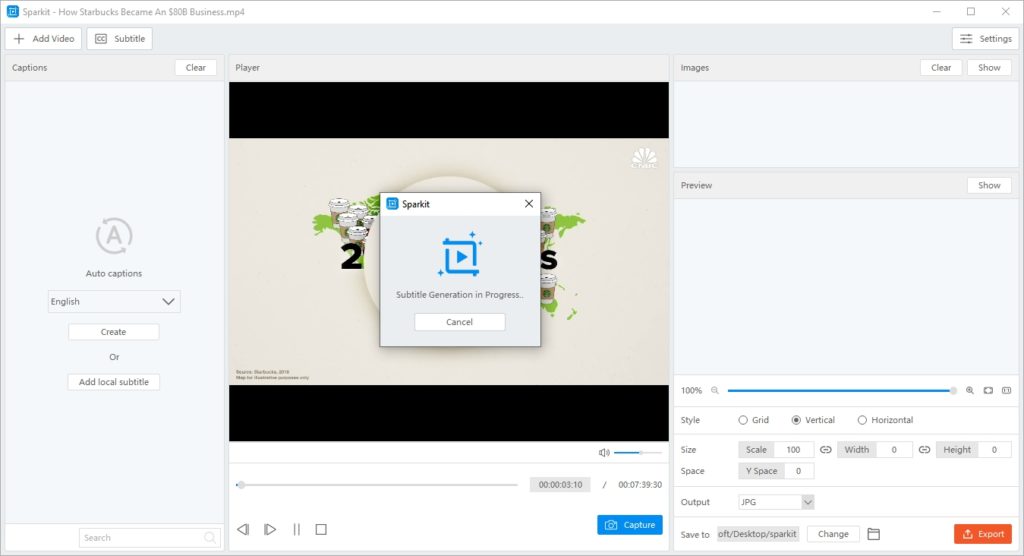Click Change to choose save folder

pyautogui.click(x=833, y=534)
